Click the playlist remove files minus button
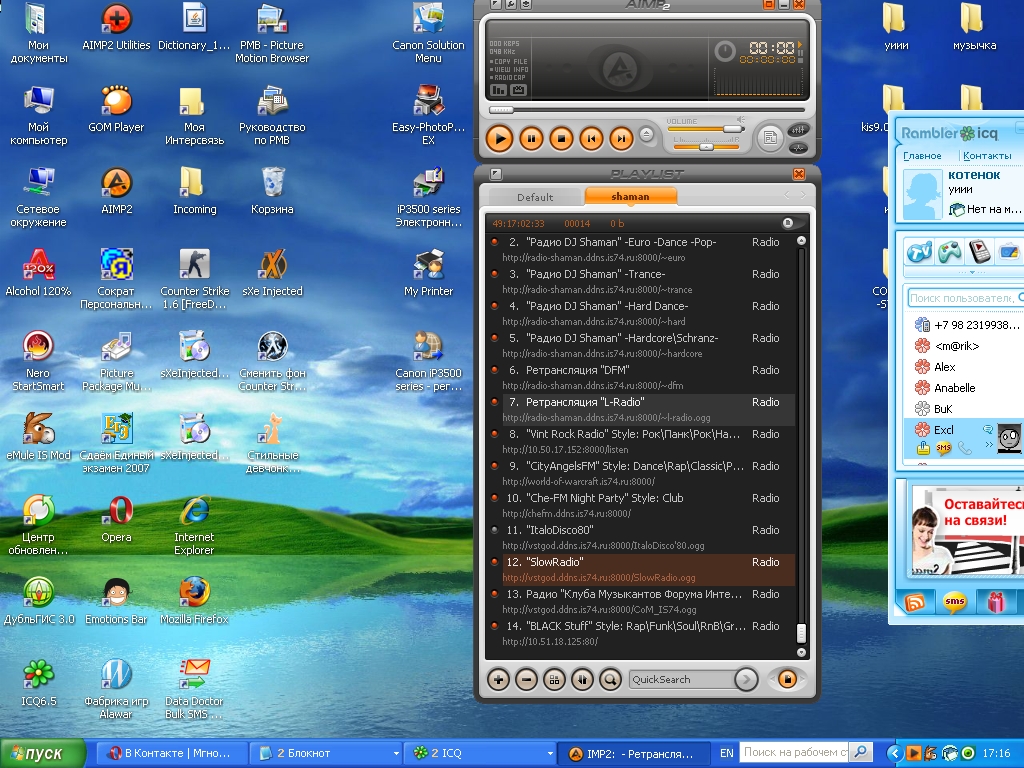The height and width of the screenshot is (768, 1024). (x=526, y=680)
